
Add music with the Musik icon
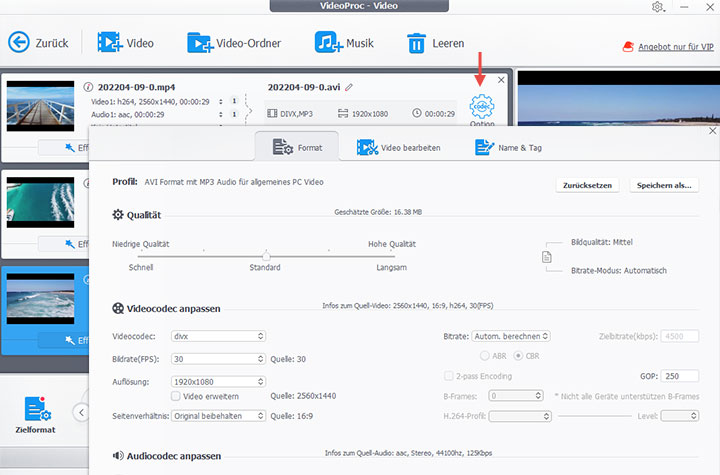point(328,43)
